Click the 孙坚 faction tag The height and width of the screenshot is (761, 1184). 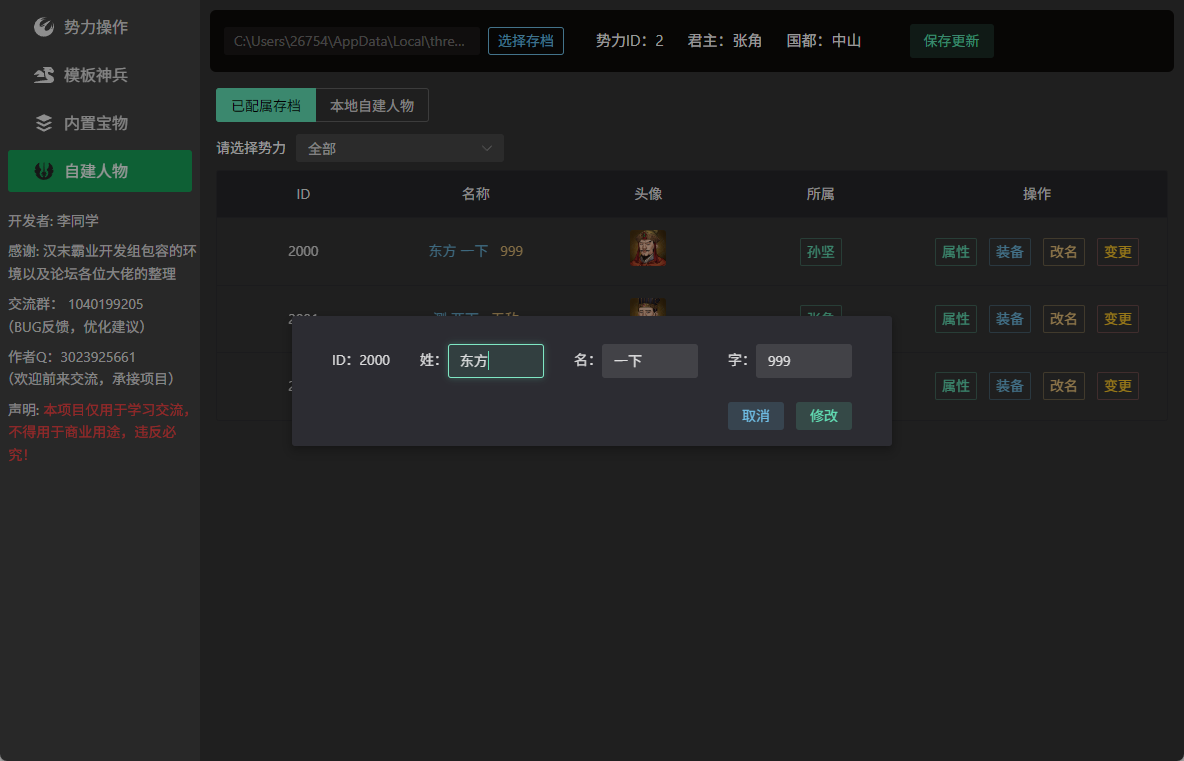[820, 252]
